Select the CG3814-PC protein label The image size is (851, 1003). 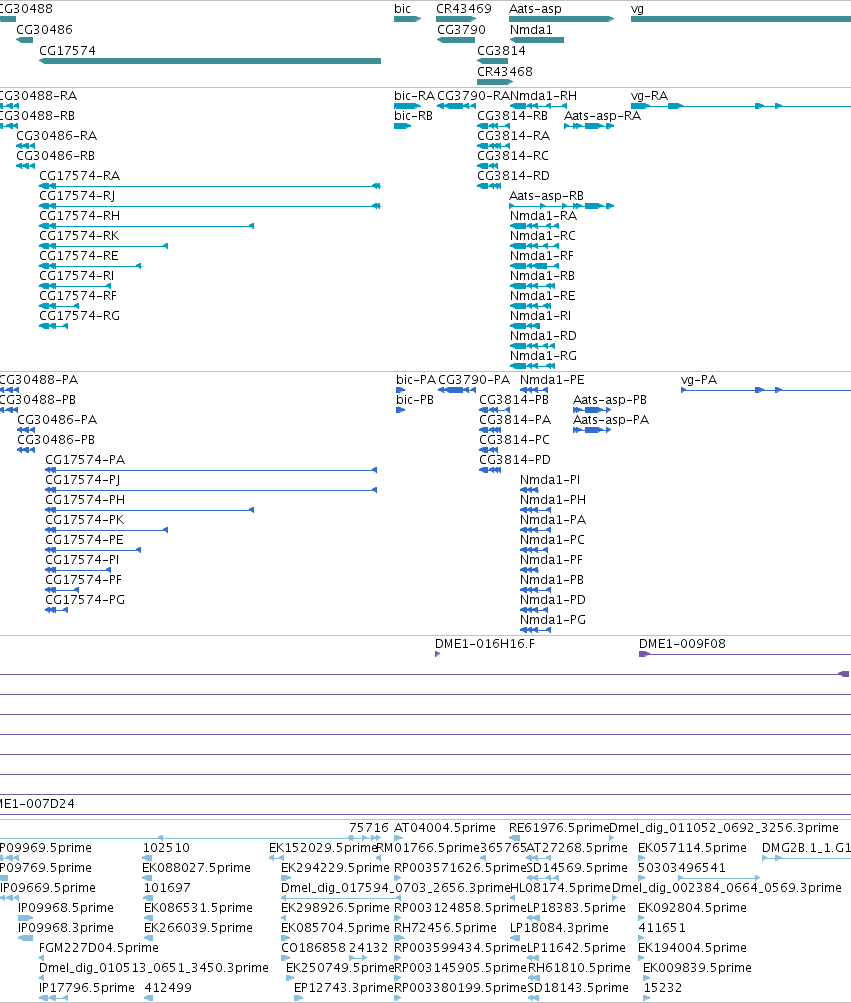tap(514, 440)
